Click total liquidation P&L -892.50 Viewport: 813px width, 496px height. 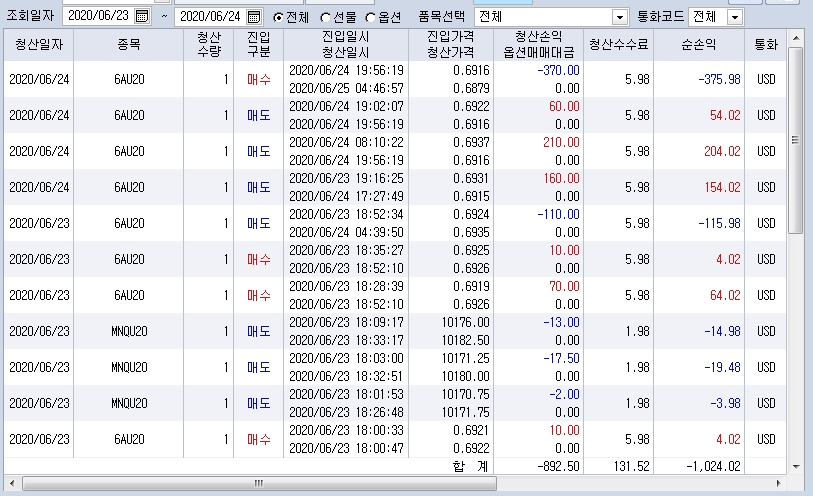pos(558,466)
